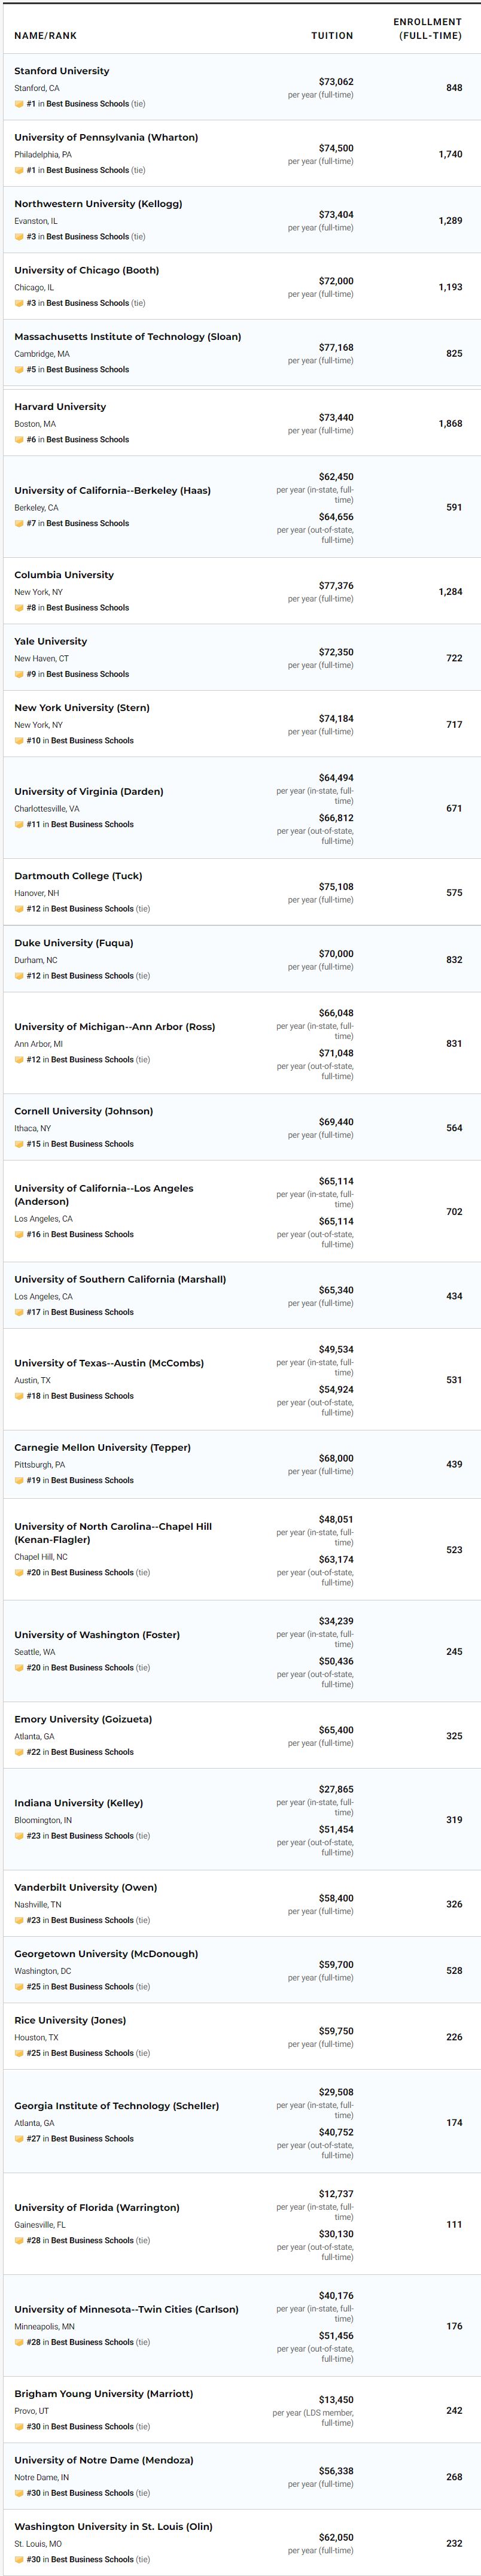
Task: Open Northwestern University (Kellogg) profile link
Action: tap(98, 204)
